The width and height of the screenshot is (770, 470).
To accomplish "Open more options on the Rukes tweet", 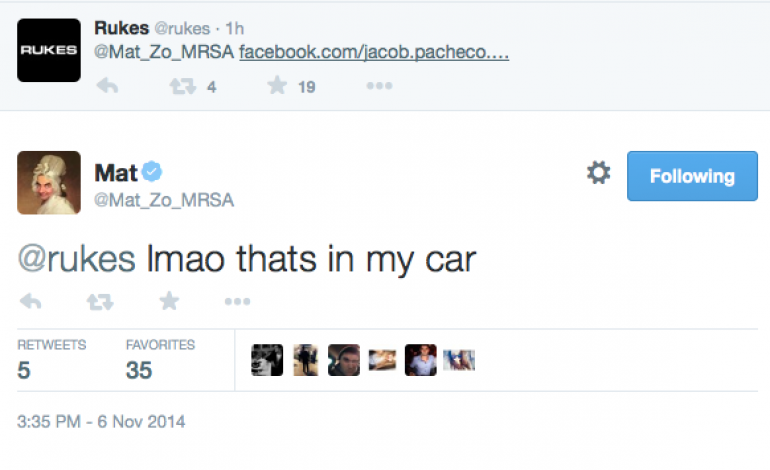I will click(x=379, y=86).
